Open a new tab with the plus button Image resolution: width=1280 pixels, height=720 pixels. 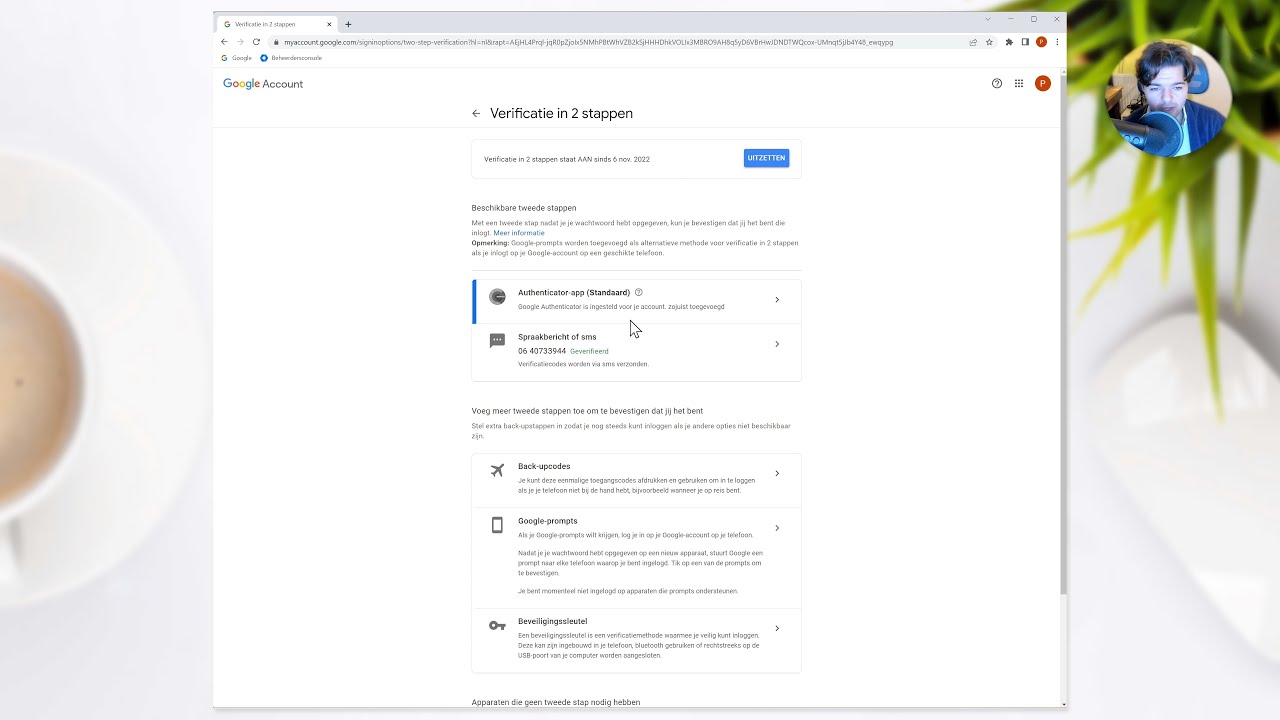click(348, 24)
